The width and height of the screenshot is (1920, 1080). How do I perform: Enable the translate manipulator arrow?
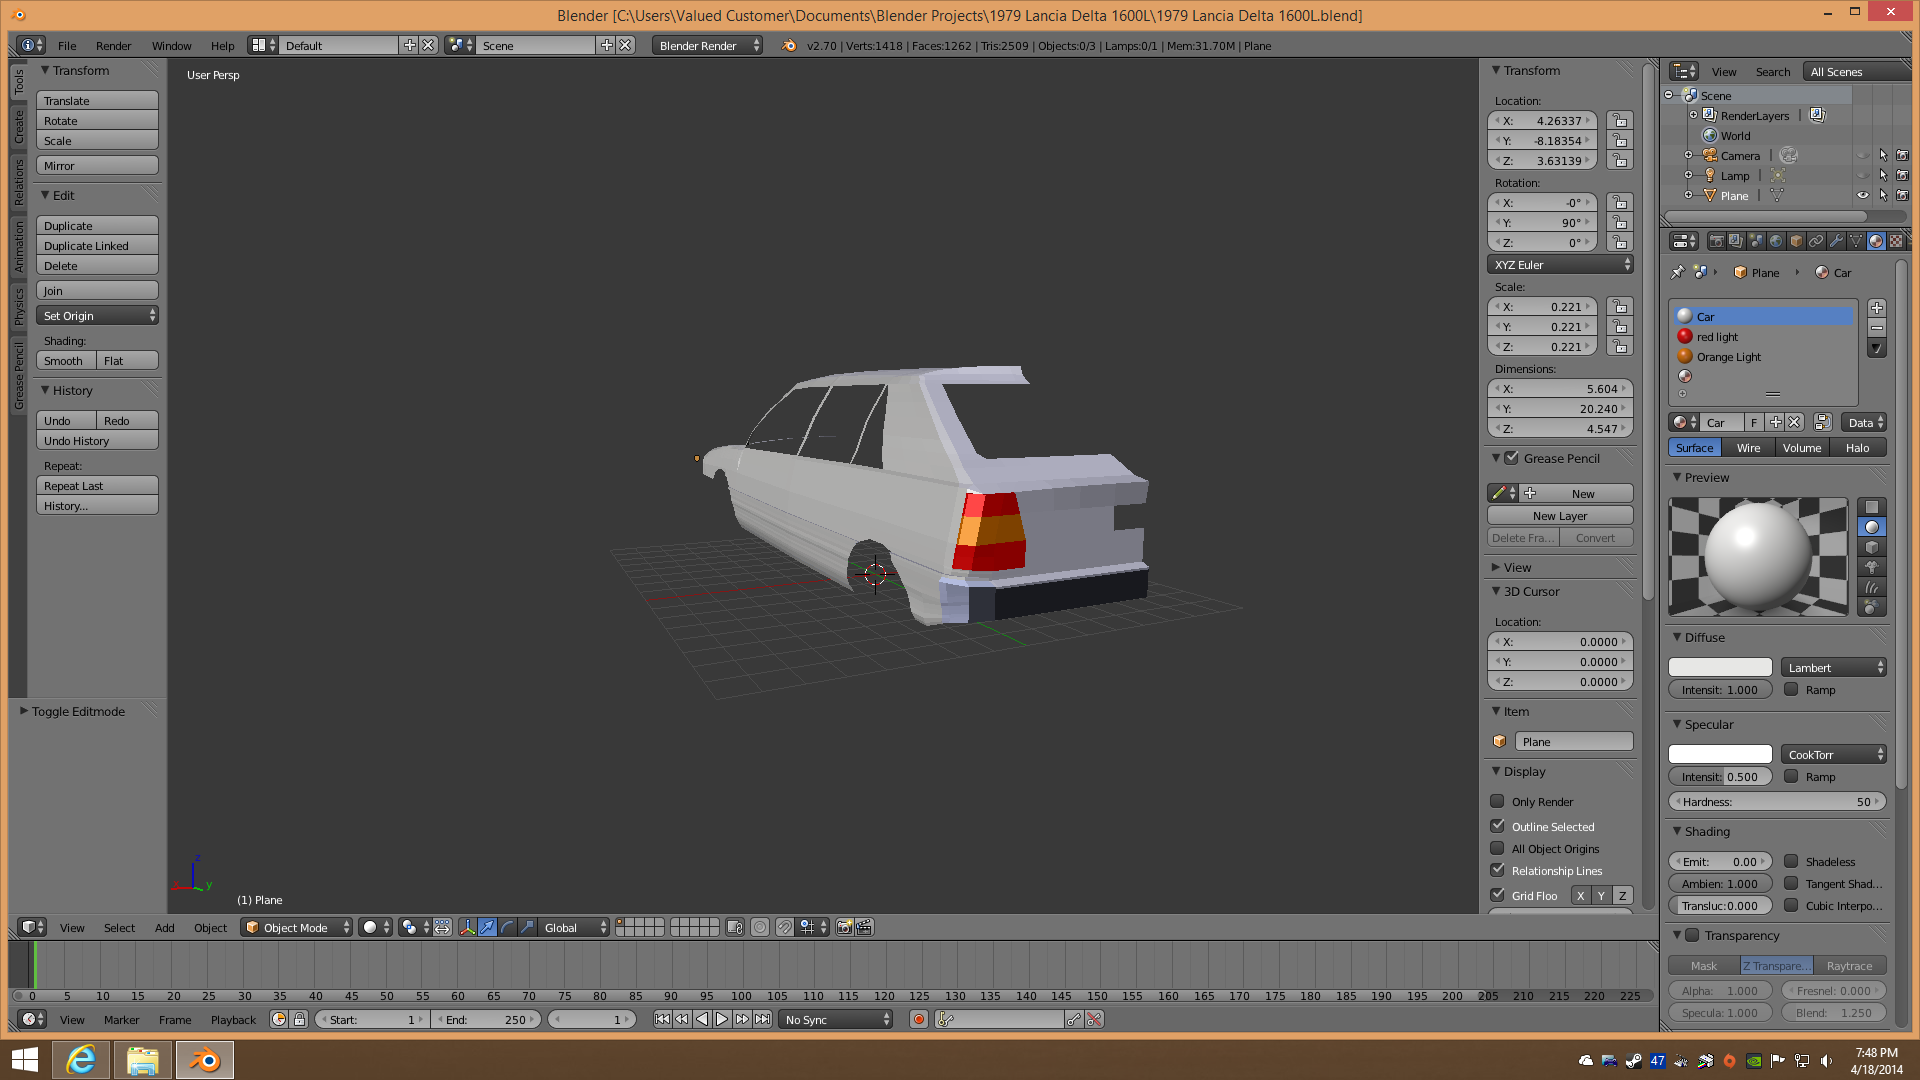click(487, 927)
